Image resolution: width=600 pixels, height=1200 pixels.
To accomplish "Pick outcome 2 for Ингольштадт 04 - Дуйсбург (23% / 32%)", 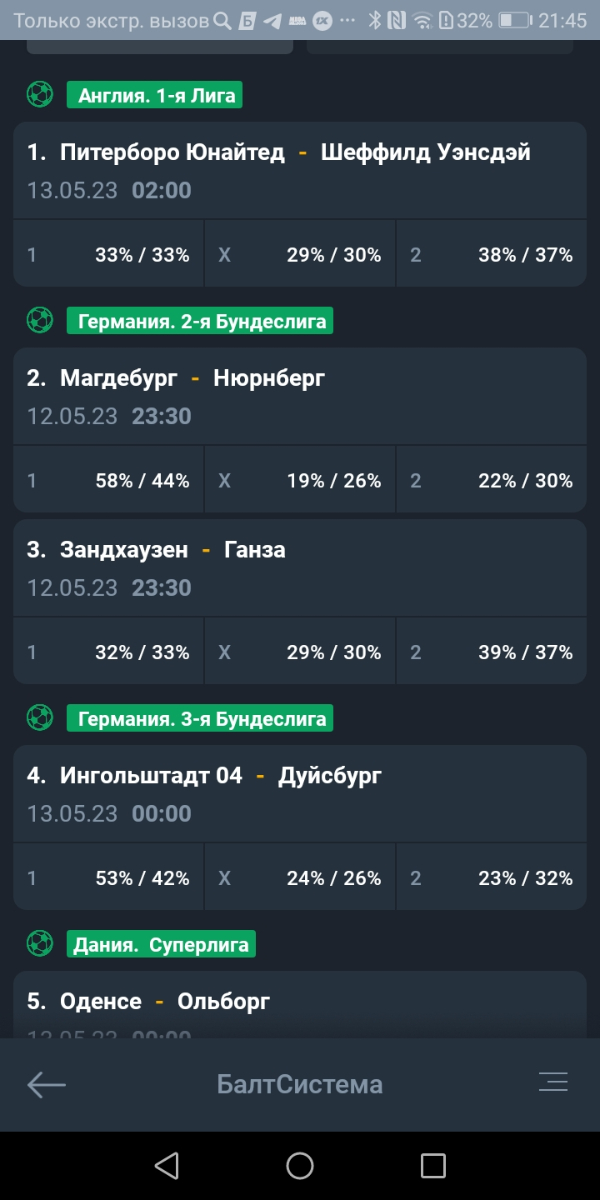I will tap(491, 878).
